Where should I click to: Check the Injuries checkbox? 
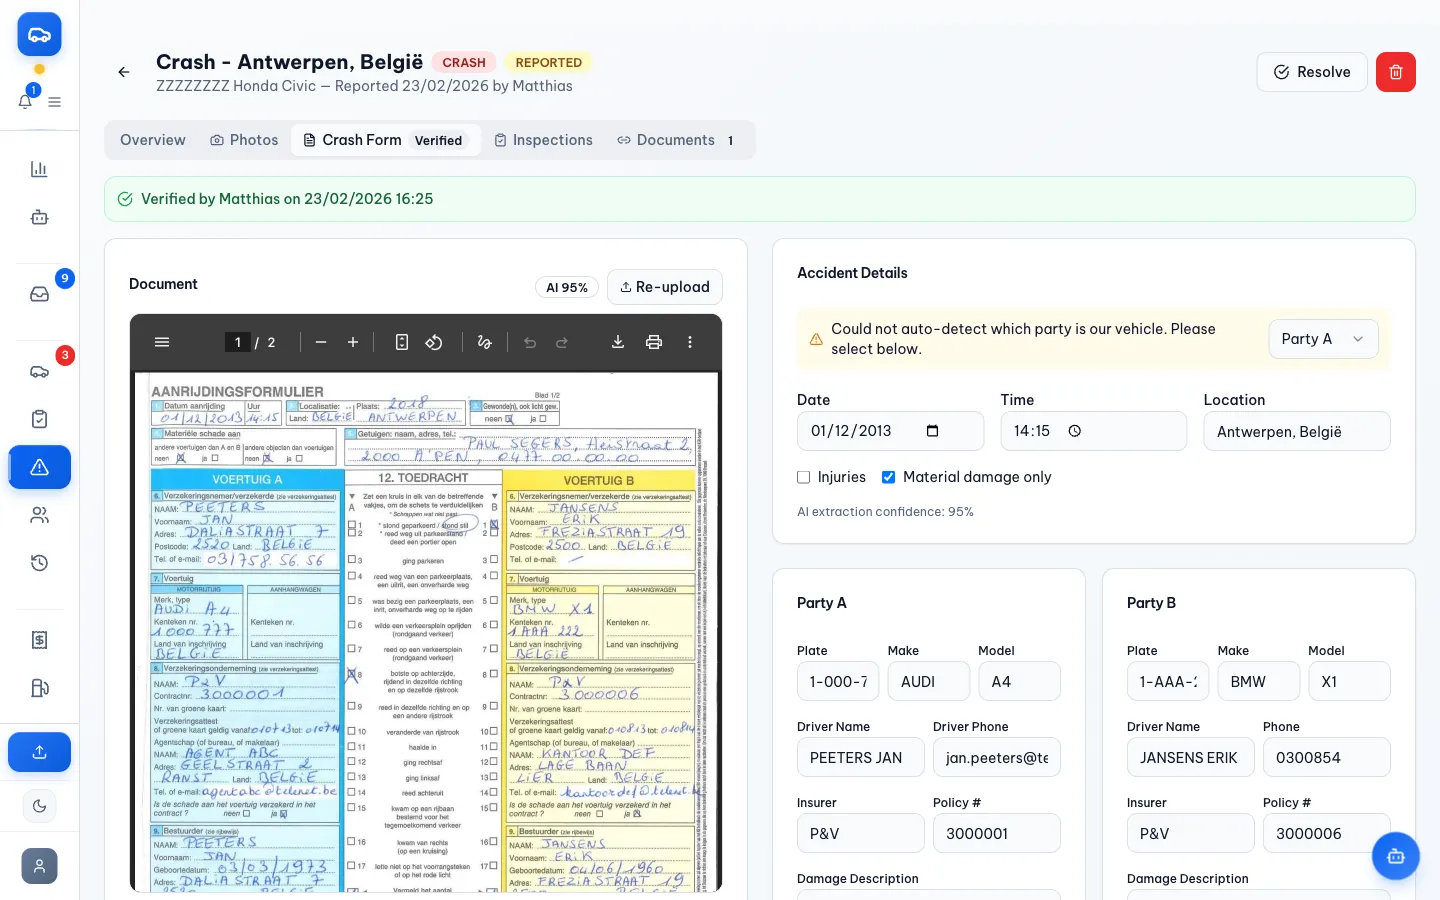point(803,477)
